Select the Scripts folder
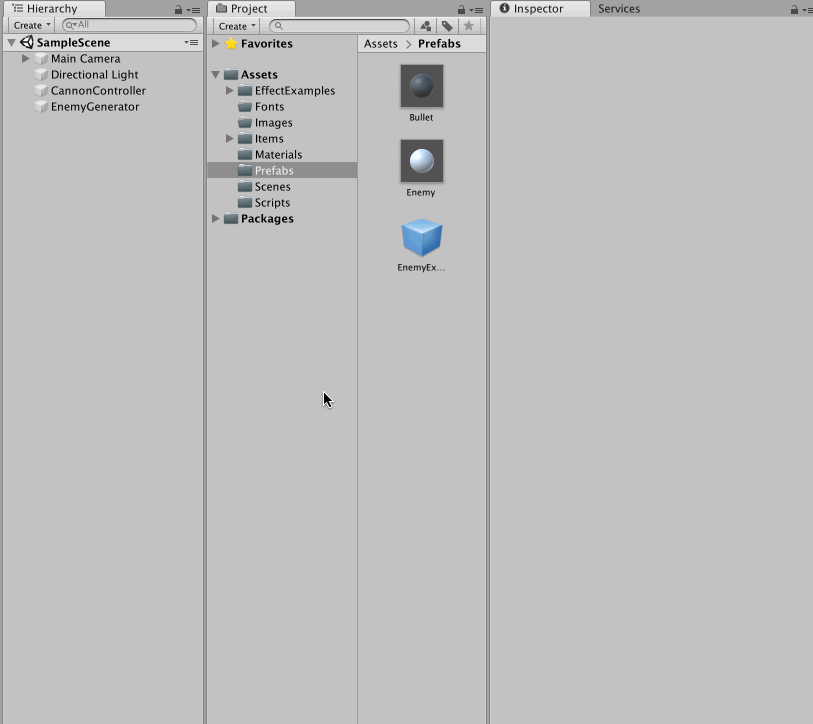813x724 pixels. click(x=272, y=203)
